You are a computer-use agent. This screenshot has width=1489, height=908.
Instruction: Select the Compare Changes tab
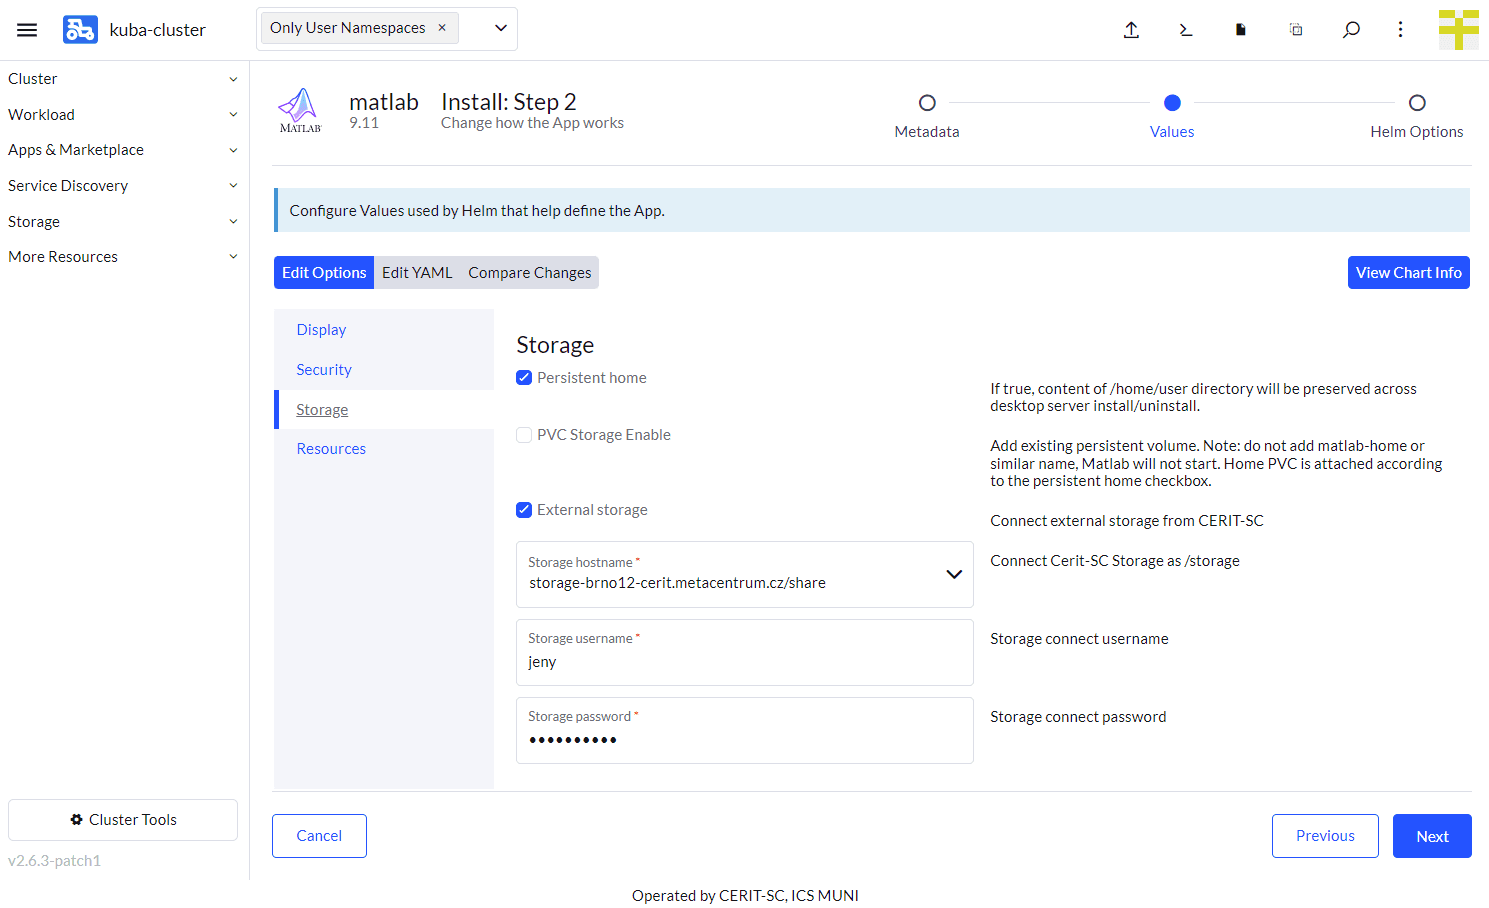(x=529, y=272)
